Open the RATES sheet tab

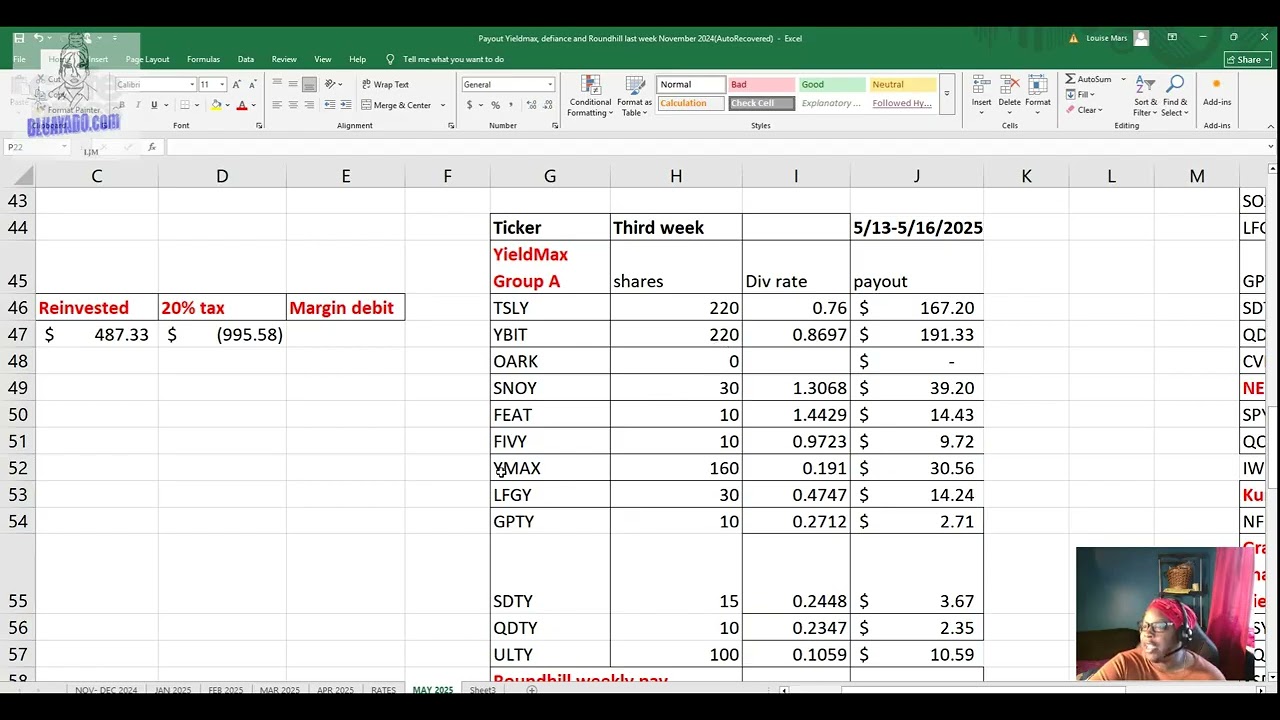pyautogui.click(x=383, y=690)
